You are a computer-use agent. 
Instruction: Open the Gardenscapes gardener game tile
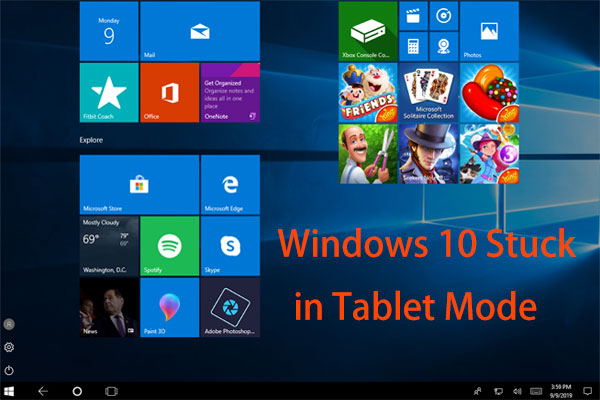pyautogui.click(x=368, y=154)
